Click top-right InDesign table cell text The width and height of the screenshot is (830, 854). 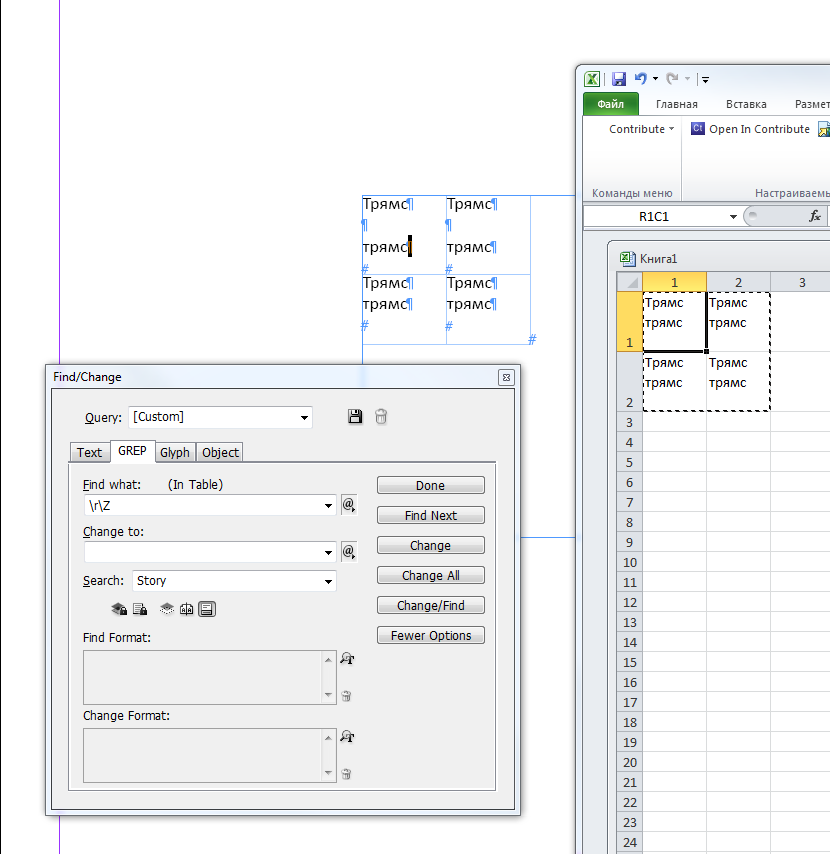point(488,235)
